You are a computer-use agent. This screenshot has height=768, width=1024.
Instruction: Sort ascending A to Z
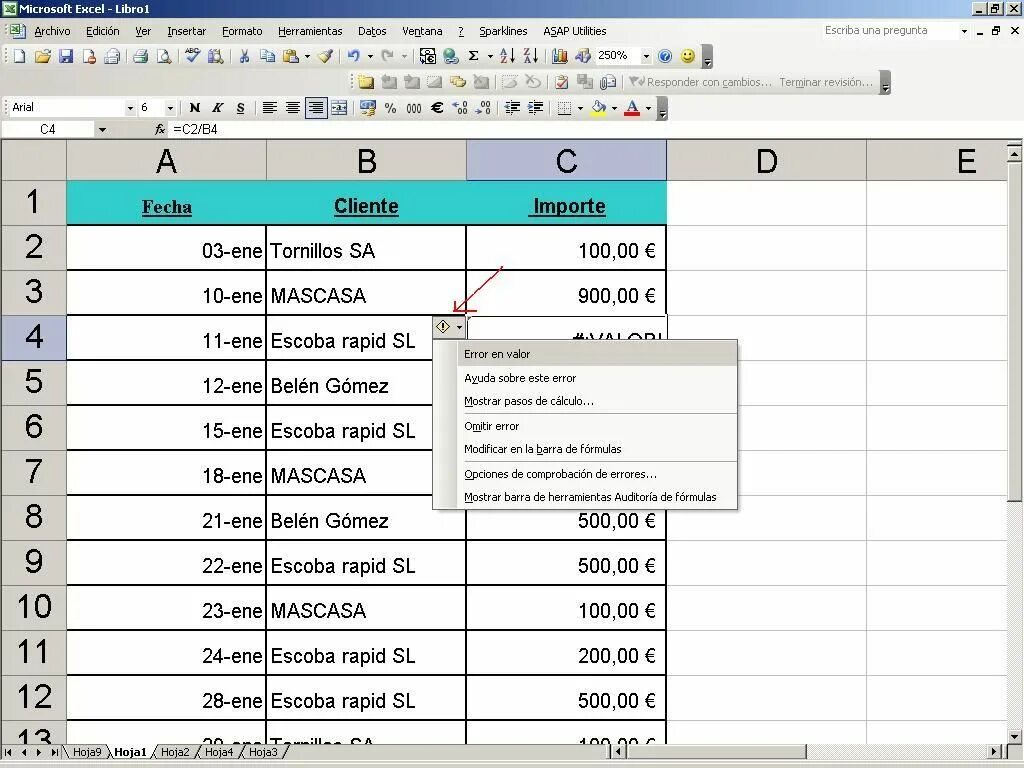pos(507,56)
